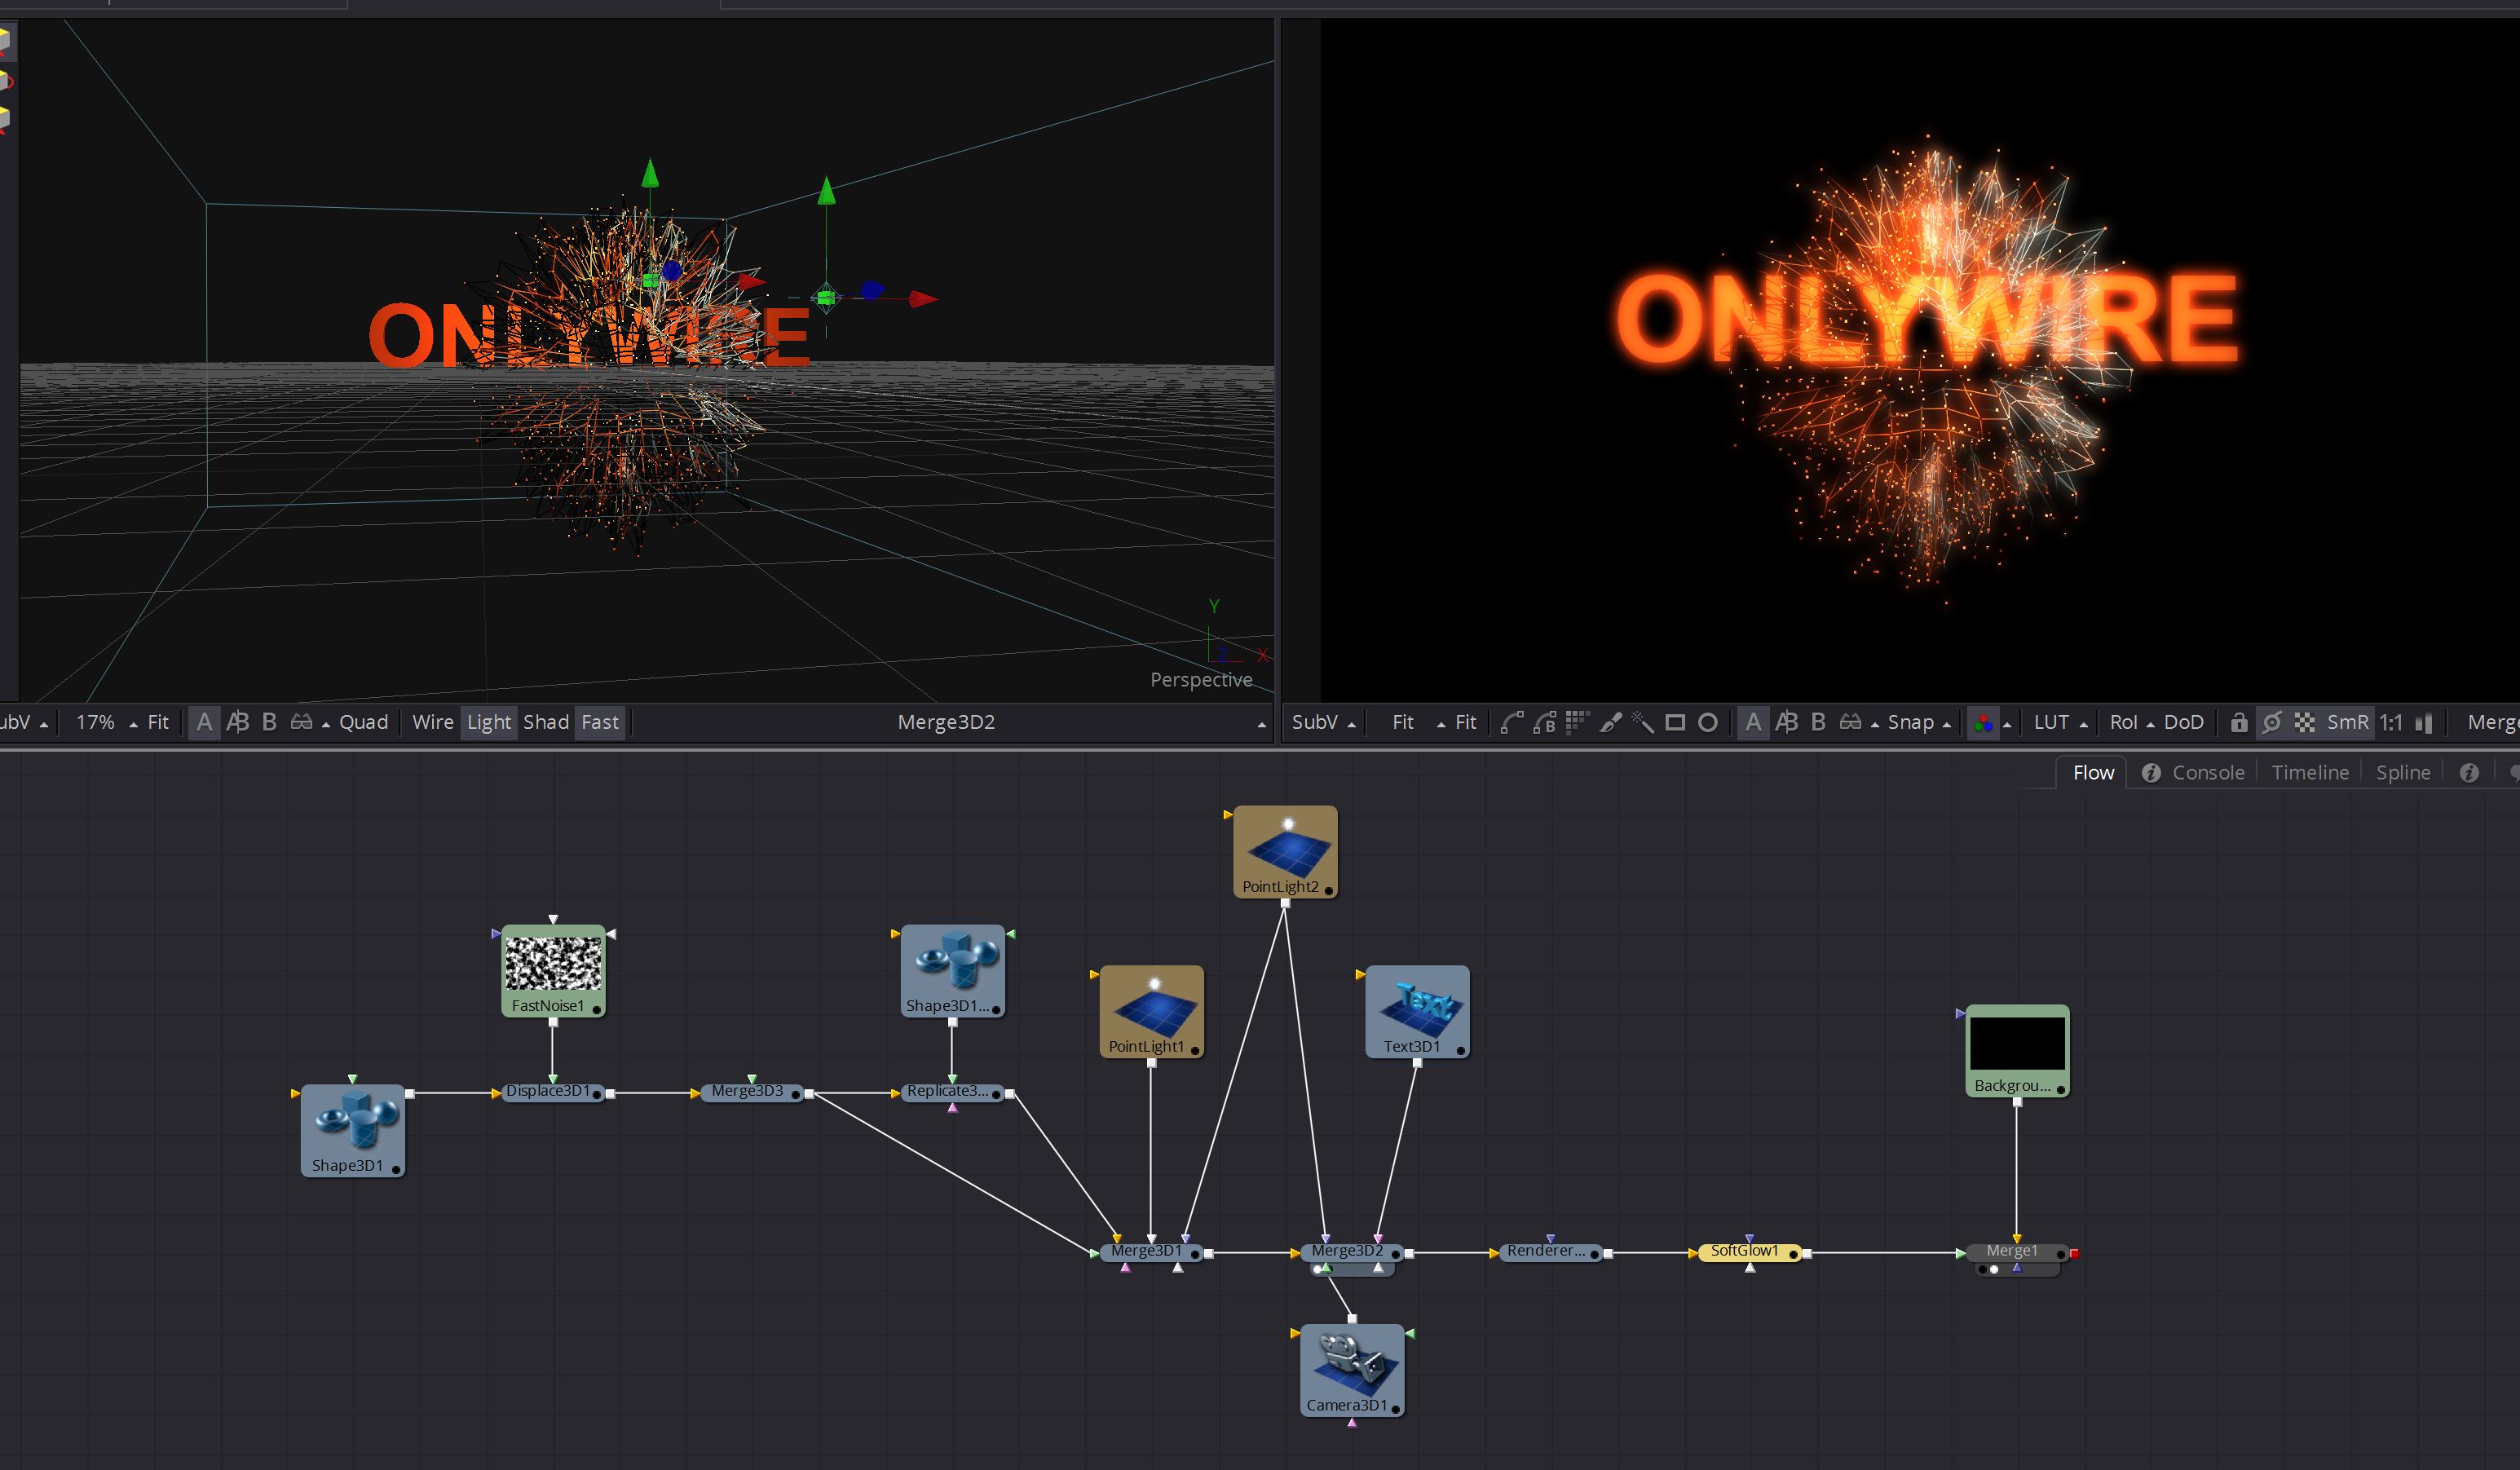2520x1470 pixels.
Task: Click the Perspective view label
Action: [x=1201, y=680]
